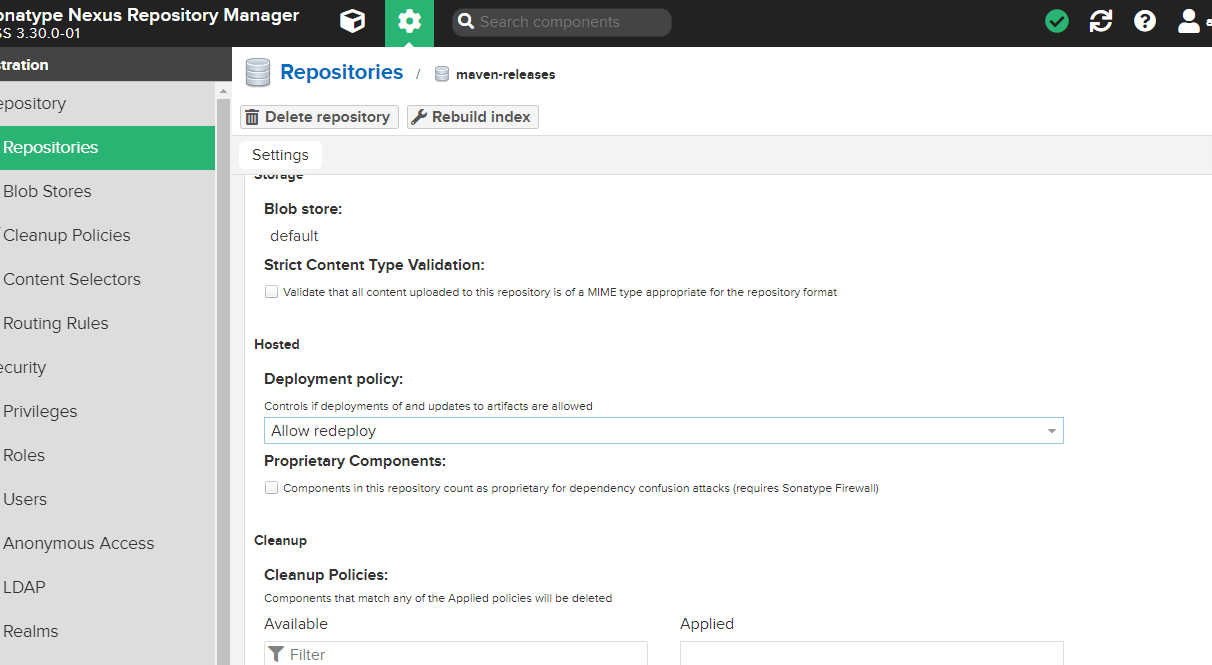Select the Settings tab
The width and height of the screenshot is (1212, 665).
pos(280,155)
